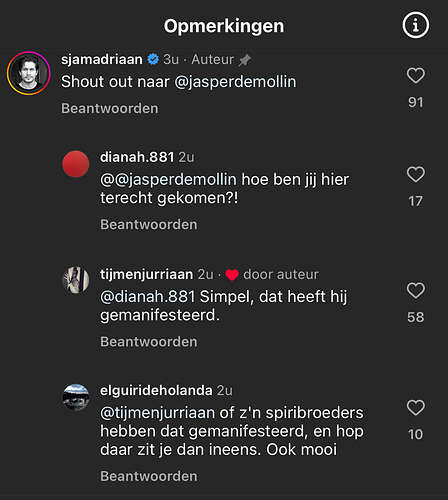The height and width of the screenshot is (500, 448).
Task: Reply to tijmenjurriaan using Beantwoorden
Action: coord(149,342)
